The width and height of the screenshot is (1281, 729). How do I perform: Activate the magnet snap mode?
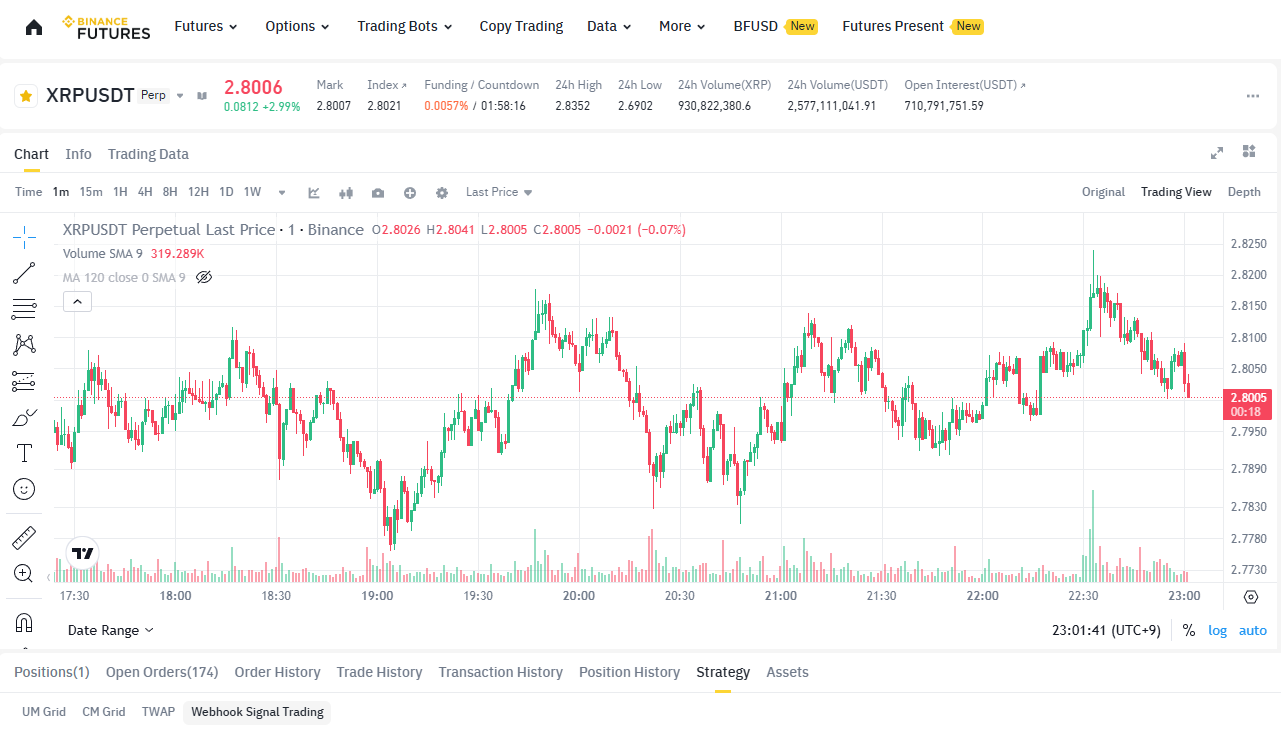click(x=24, y=622)
